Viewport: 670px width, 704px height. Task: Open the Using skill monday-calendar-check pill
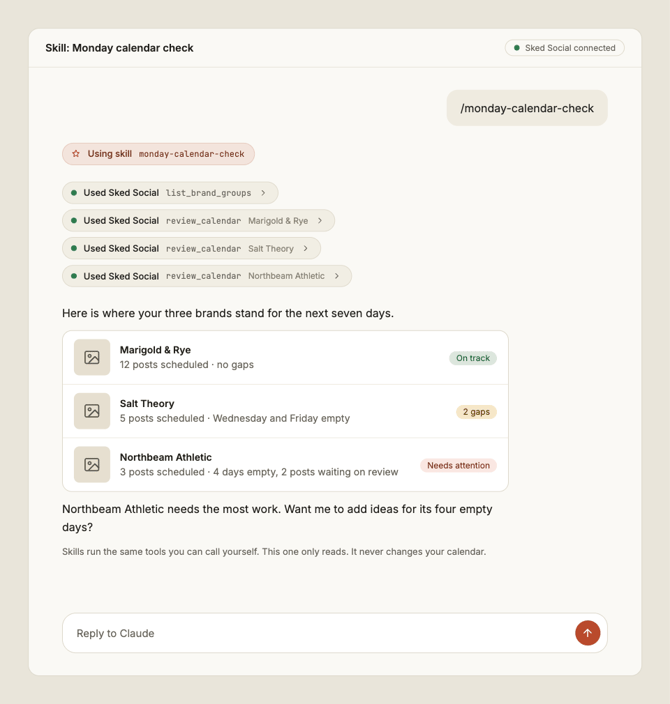click(x=159, y=154)
